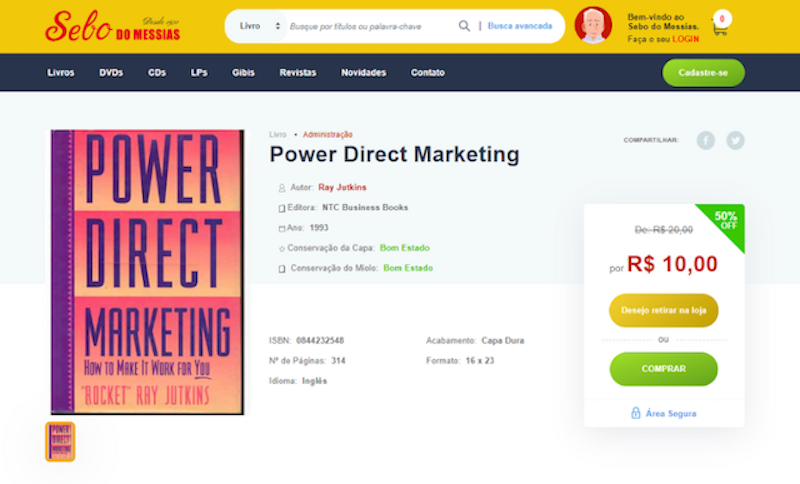Click the Área Segura link
The image size is (800, 484).
[x=671, y=414]
